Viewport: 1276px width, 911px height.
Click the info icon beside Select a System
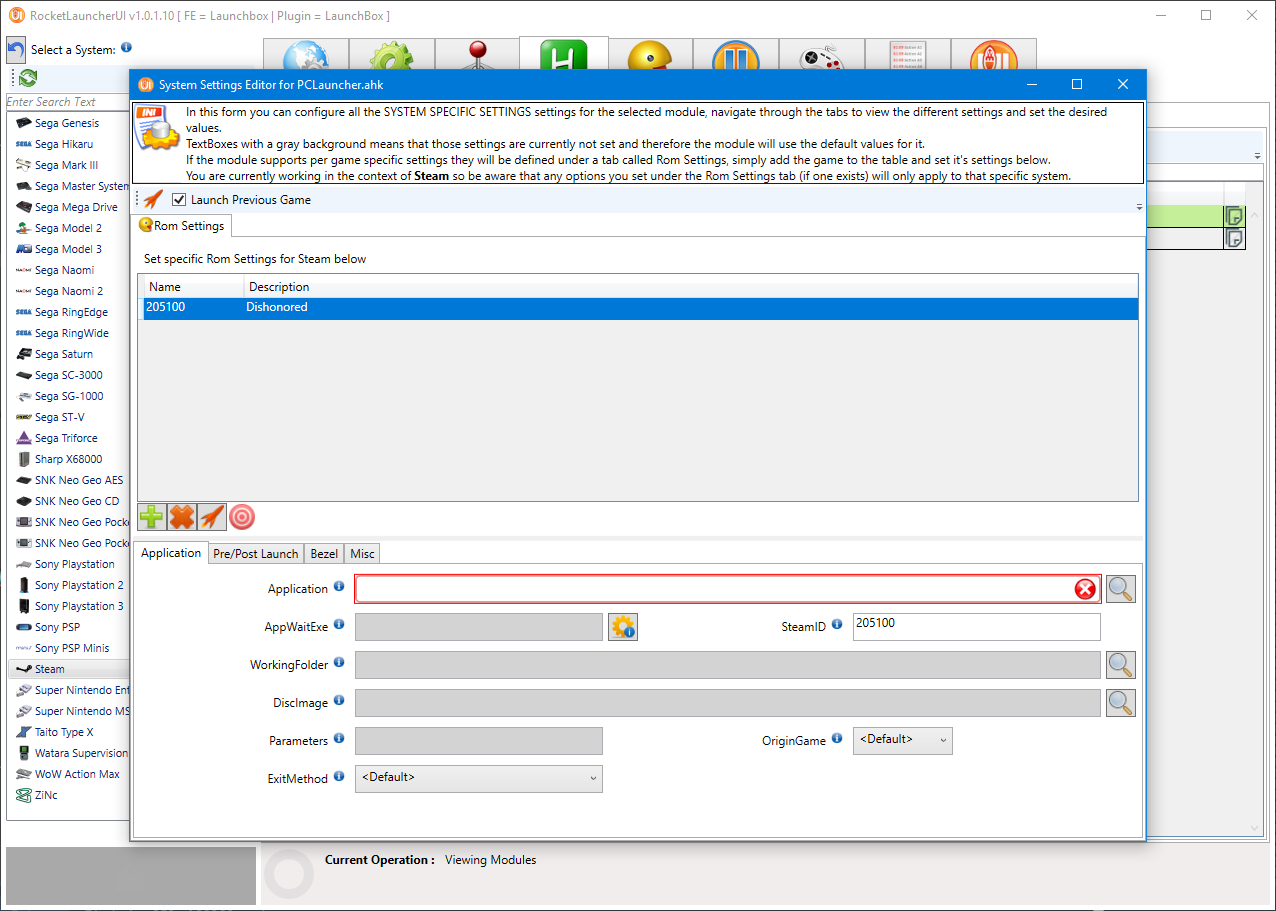[x=126, y=48]
